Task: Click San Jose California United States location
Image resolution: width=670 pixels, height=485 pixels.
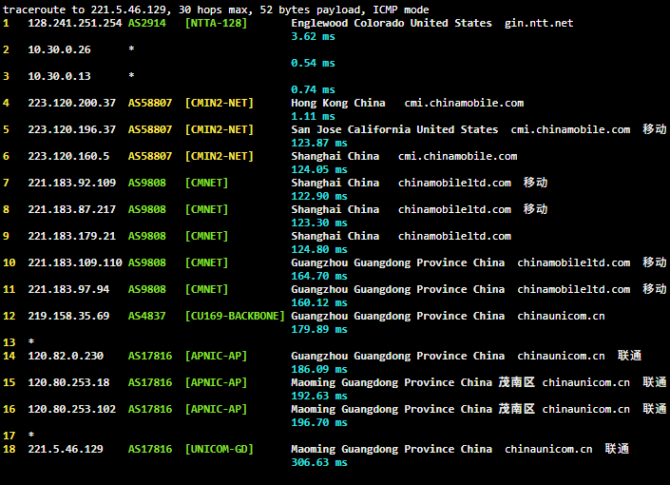Action: coord(394,129)
